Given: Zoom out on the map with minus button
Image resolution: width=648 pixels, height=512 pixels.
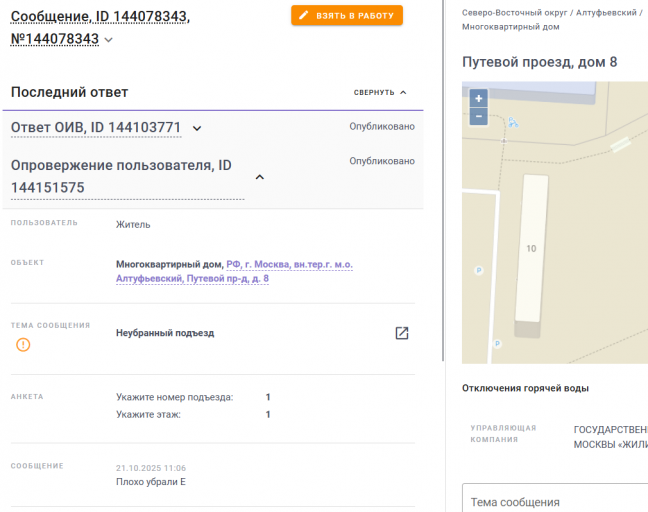Looking at the screenshot, I should point(479,116).
